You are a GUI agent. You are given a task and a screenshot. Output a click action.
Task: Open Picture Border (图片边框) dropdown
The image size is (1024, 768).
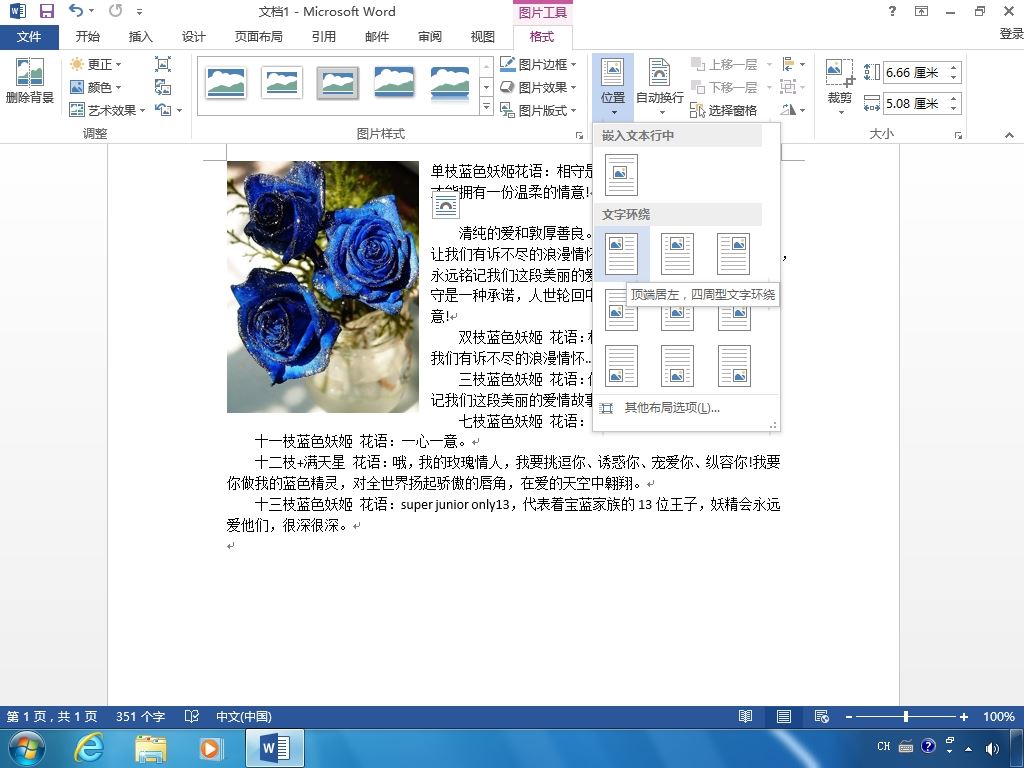point(538,64)
